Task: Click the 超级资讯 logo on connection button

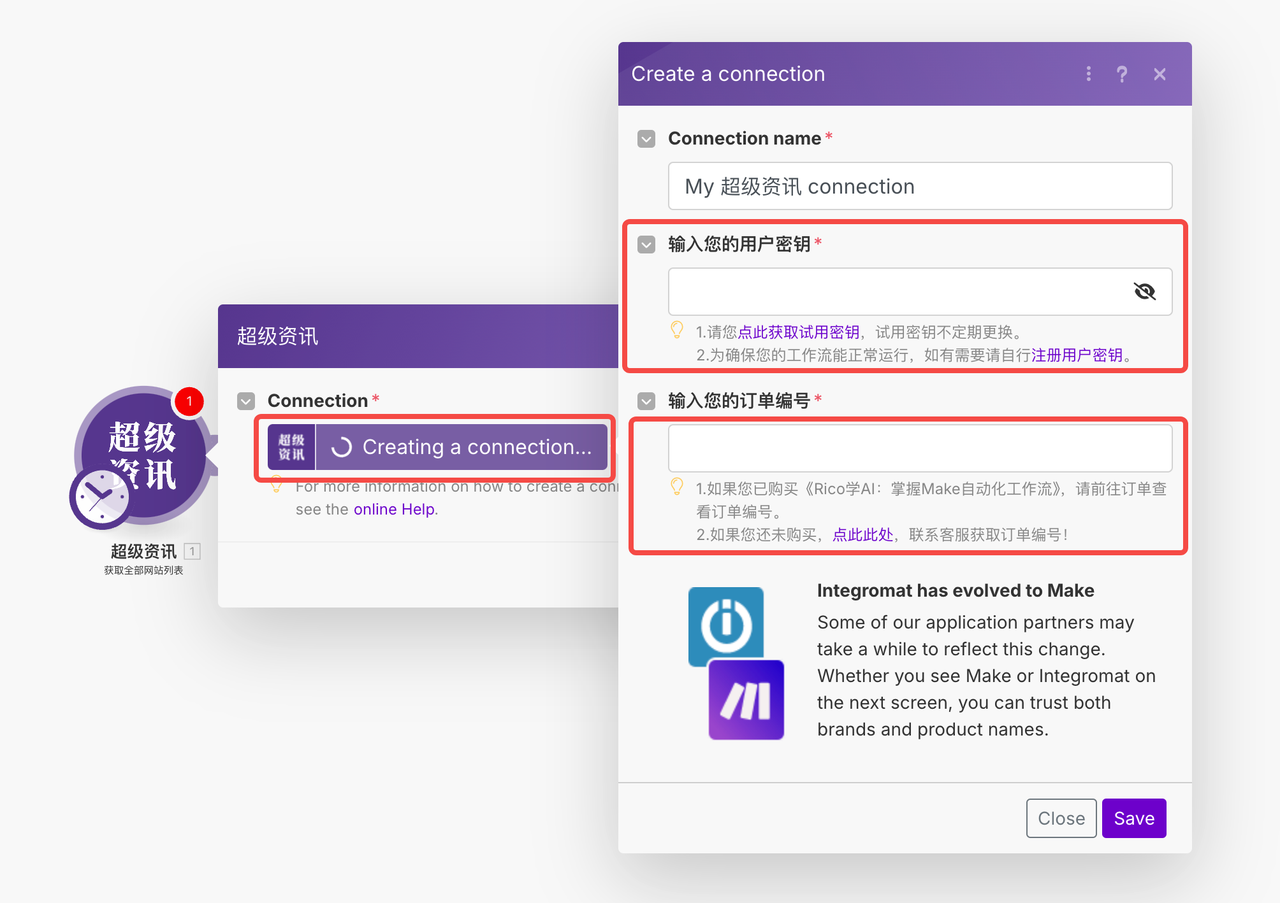Action: (291, 447)
